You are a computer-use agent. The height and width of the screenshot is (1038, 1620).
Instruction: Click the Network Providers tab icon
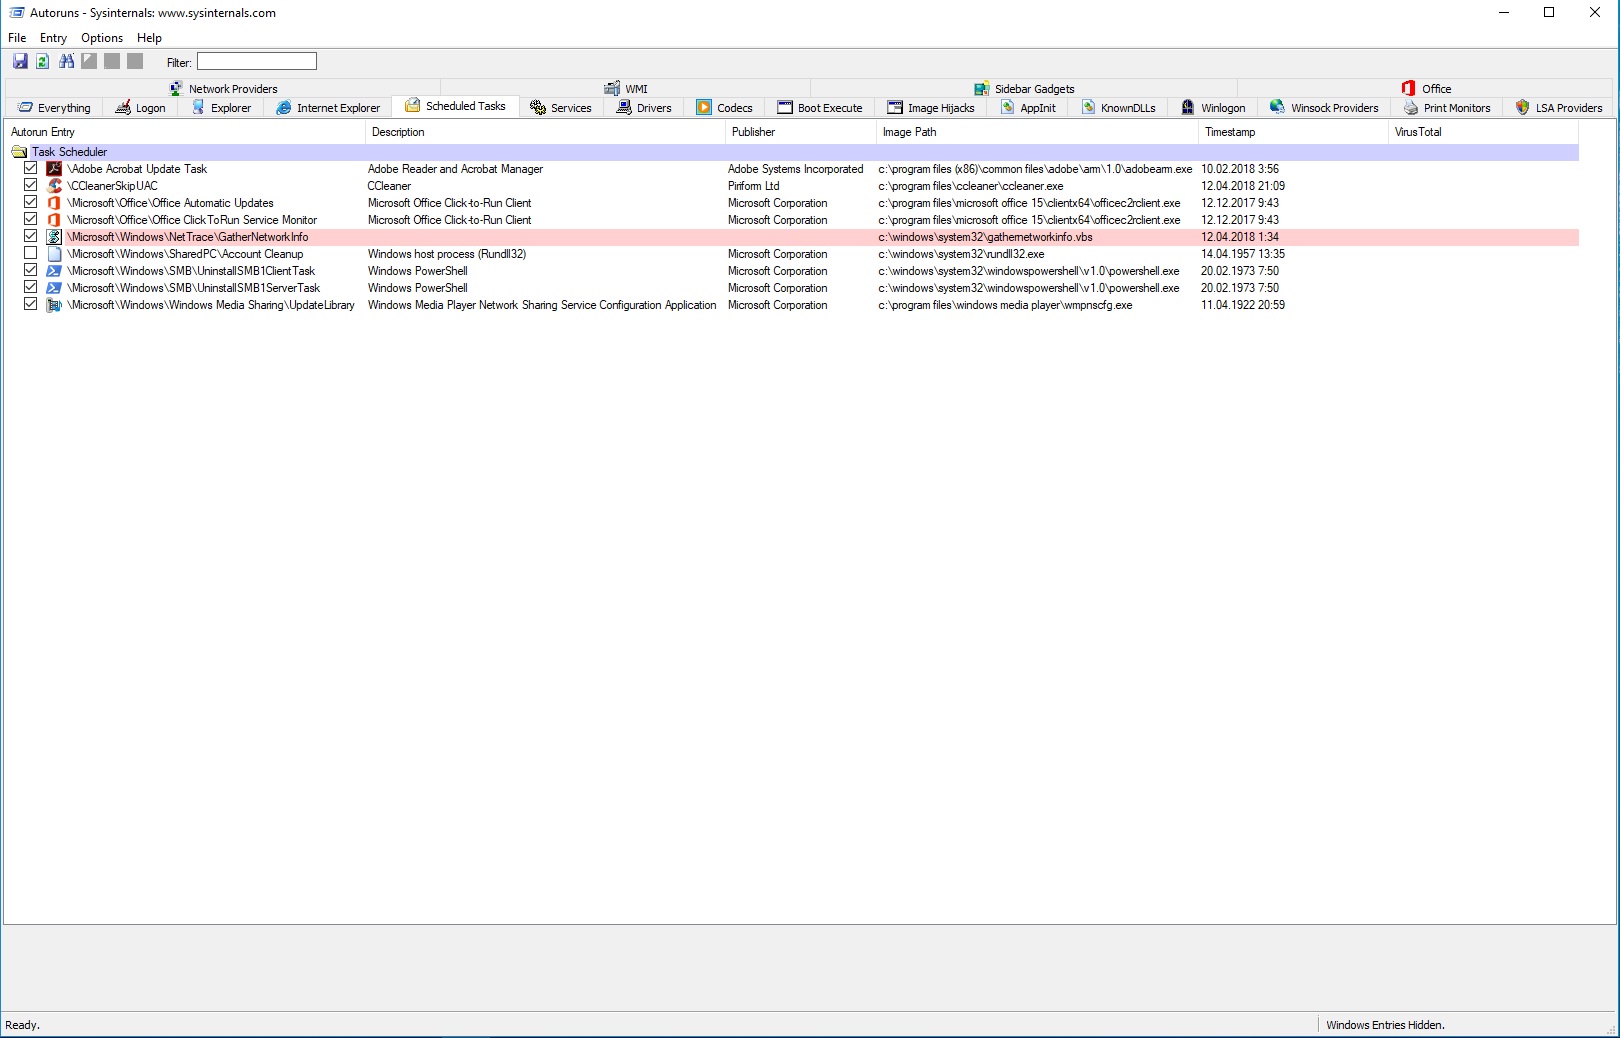(176, 88)
